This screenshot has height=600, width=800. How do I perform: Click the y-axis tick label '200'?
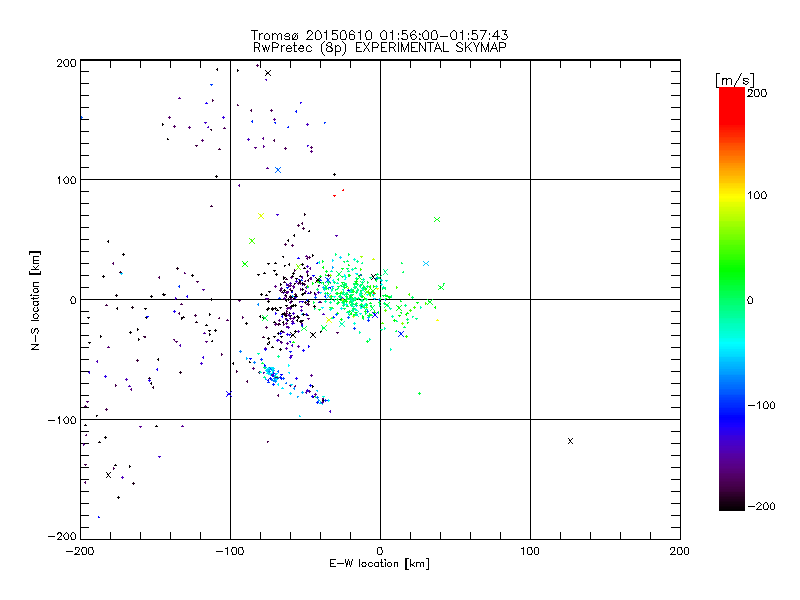pyautogui.click(x=66, y=63)
